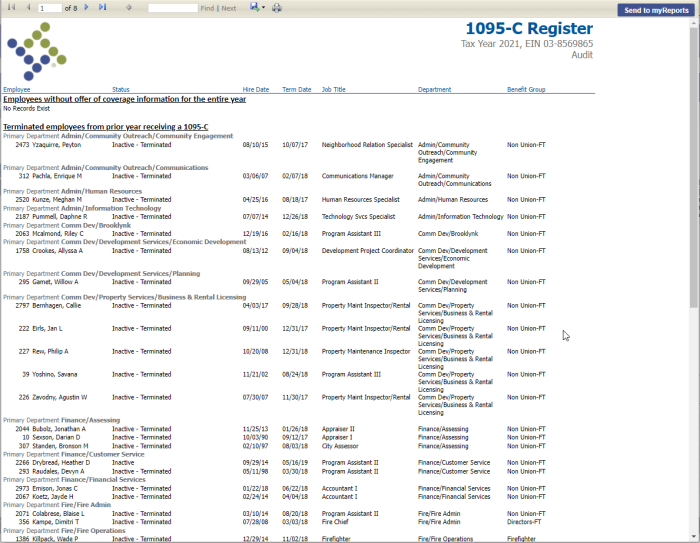Click the Benefit Group column header
The image size is (700, 543).
pyautogui.click(x=526, y=89)
